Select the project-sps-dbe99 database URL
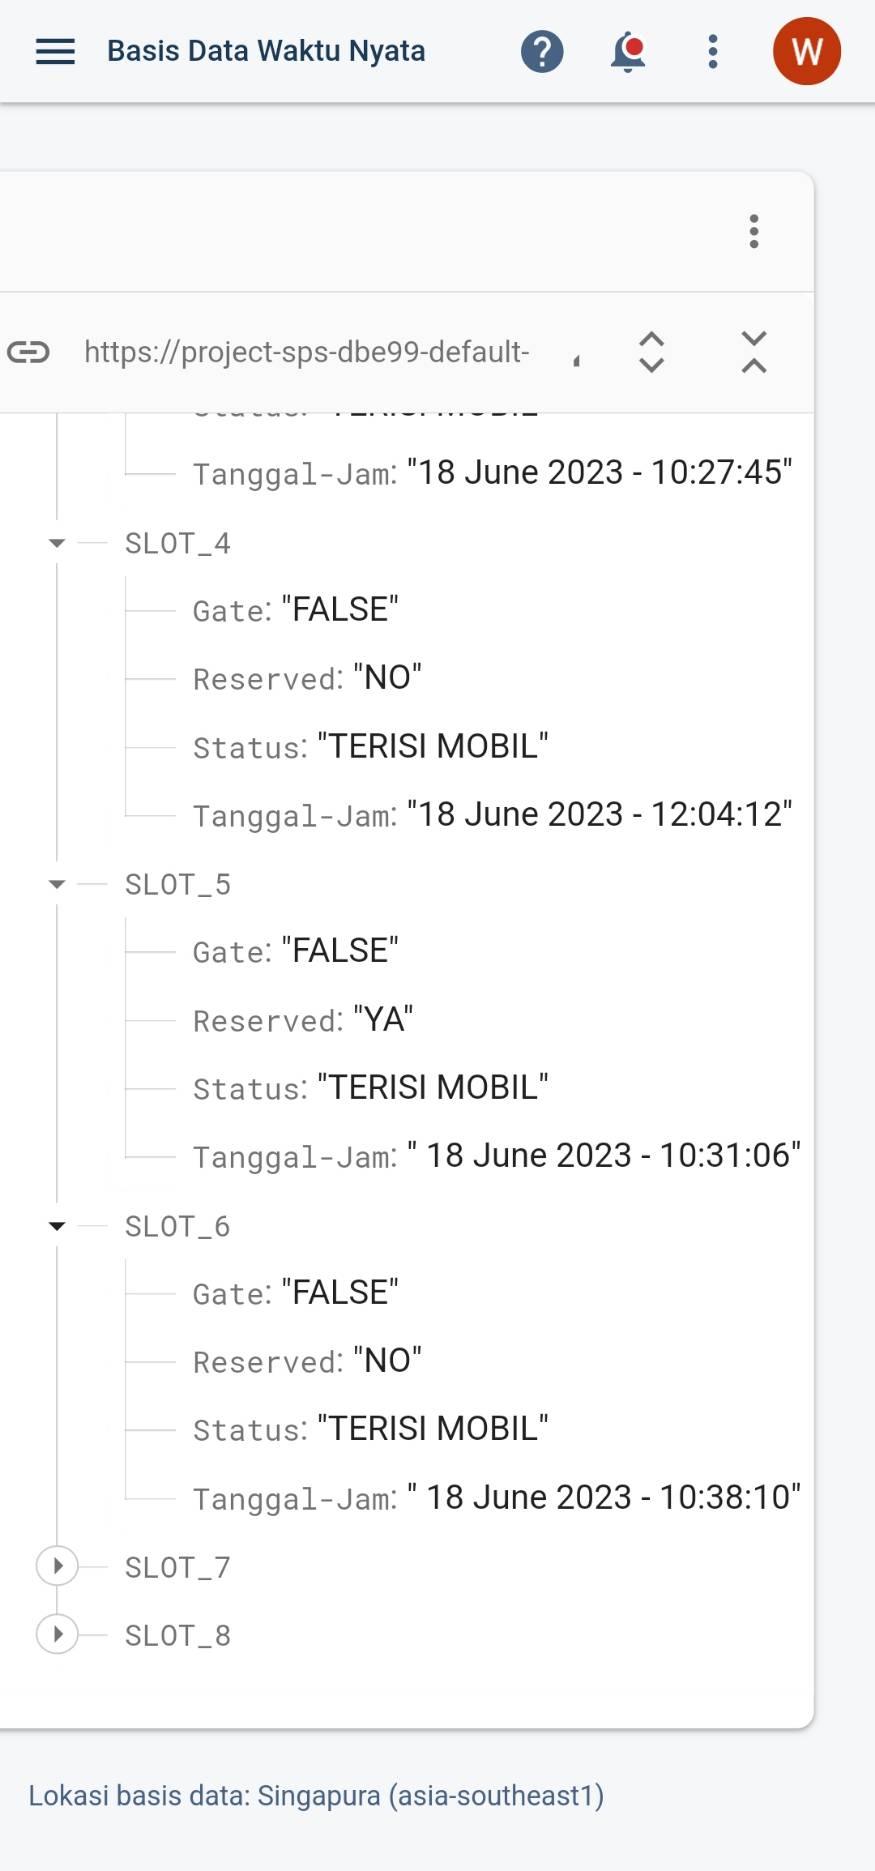The width and height of the screenshot is (875, 1871). click(307, 352)
